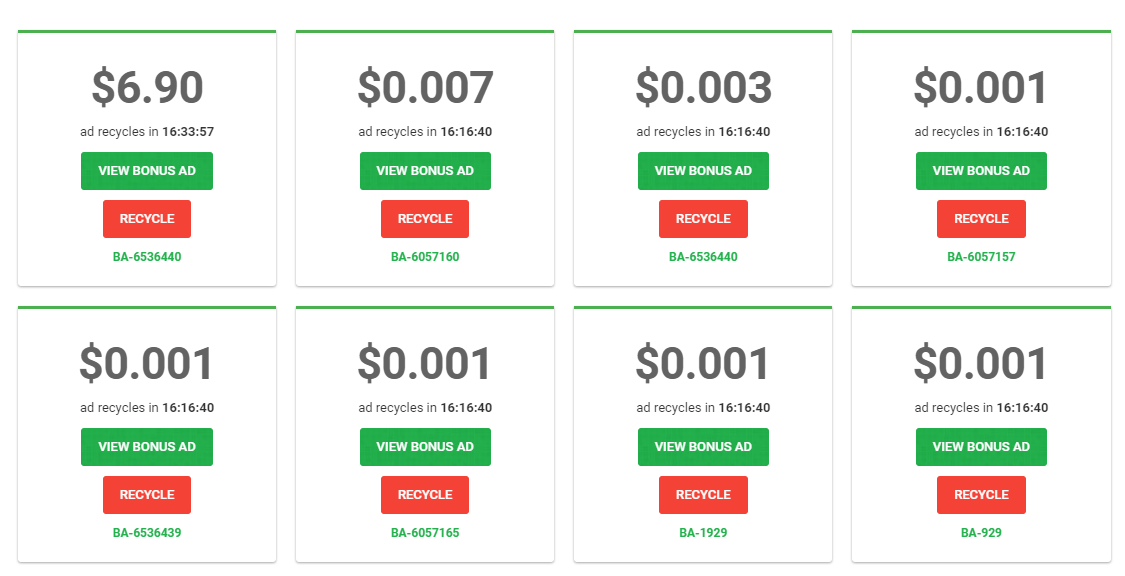Recycle the ad labeled BA-1929
The image size is (1125, 576).
coord(703,495)
